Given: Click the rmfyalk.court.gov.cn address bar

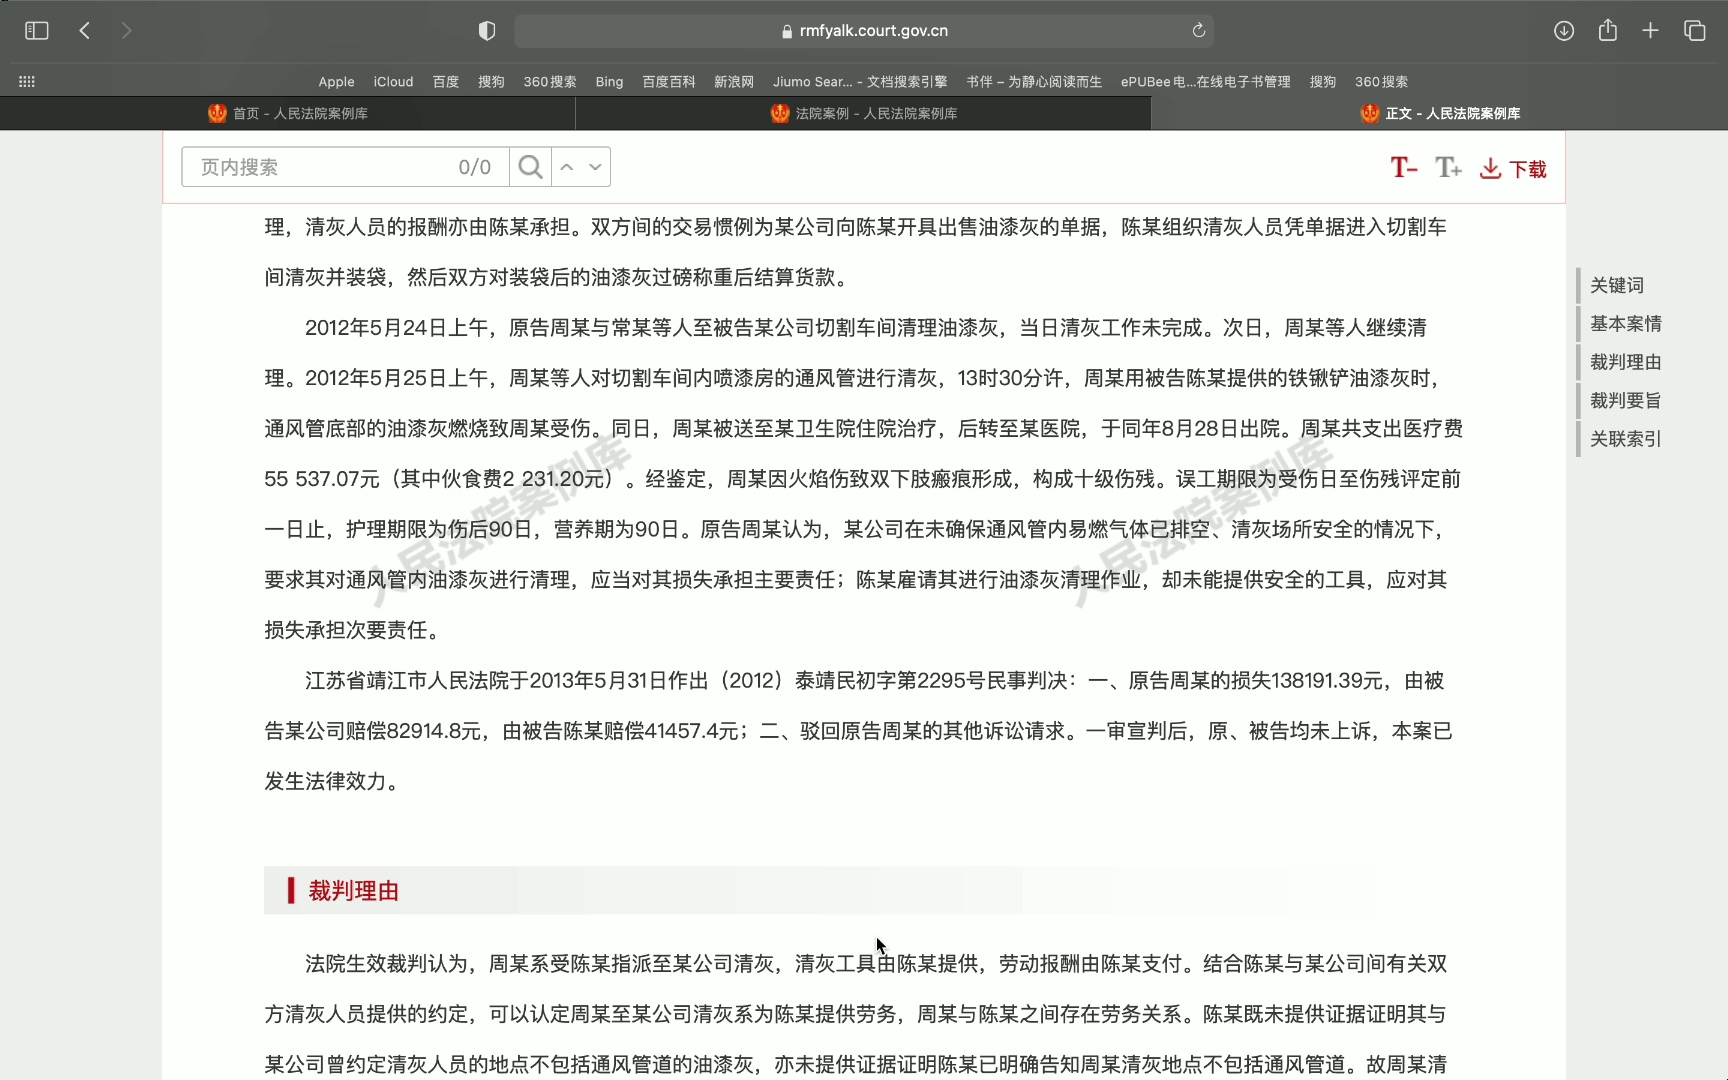Looking at the screenshot, I should click(864, 31).
